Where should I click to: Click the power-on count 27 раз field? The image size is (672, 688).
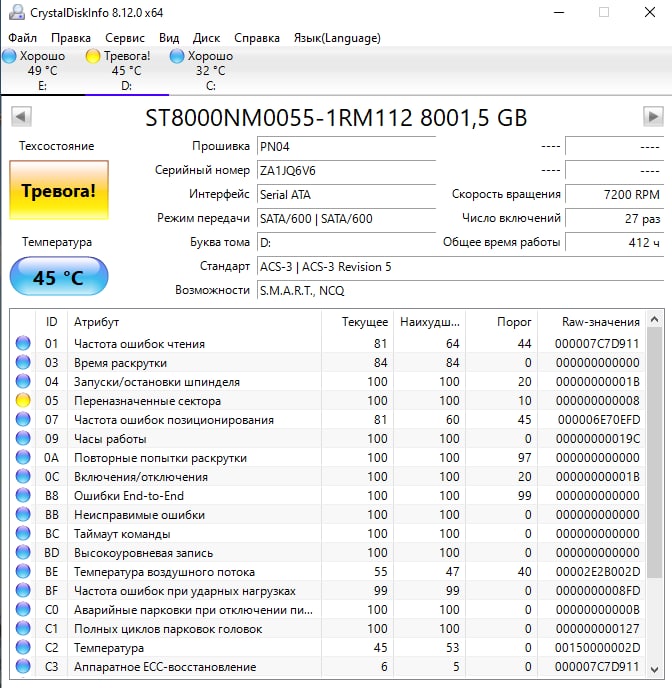click(614, 219)
